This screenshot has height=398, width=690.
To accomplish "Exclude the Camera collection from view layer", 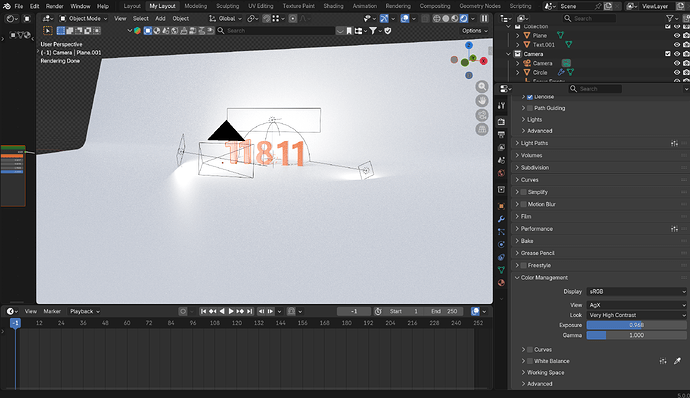I will click(668, 54).
